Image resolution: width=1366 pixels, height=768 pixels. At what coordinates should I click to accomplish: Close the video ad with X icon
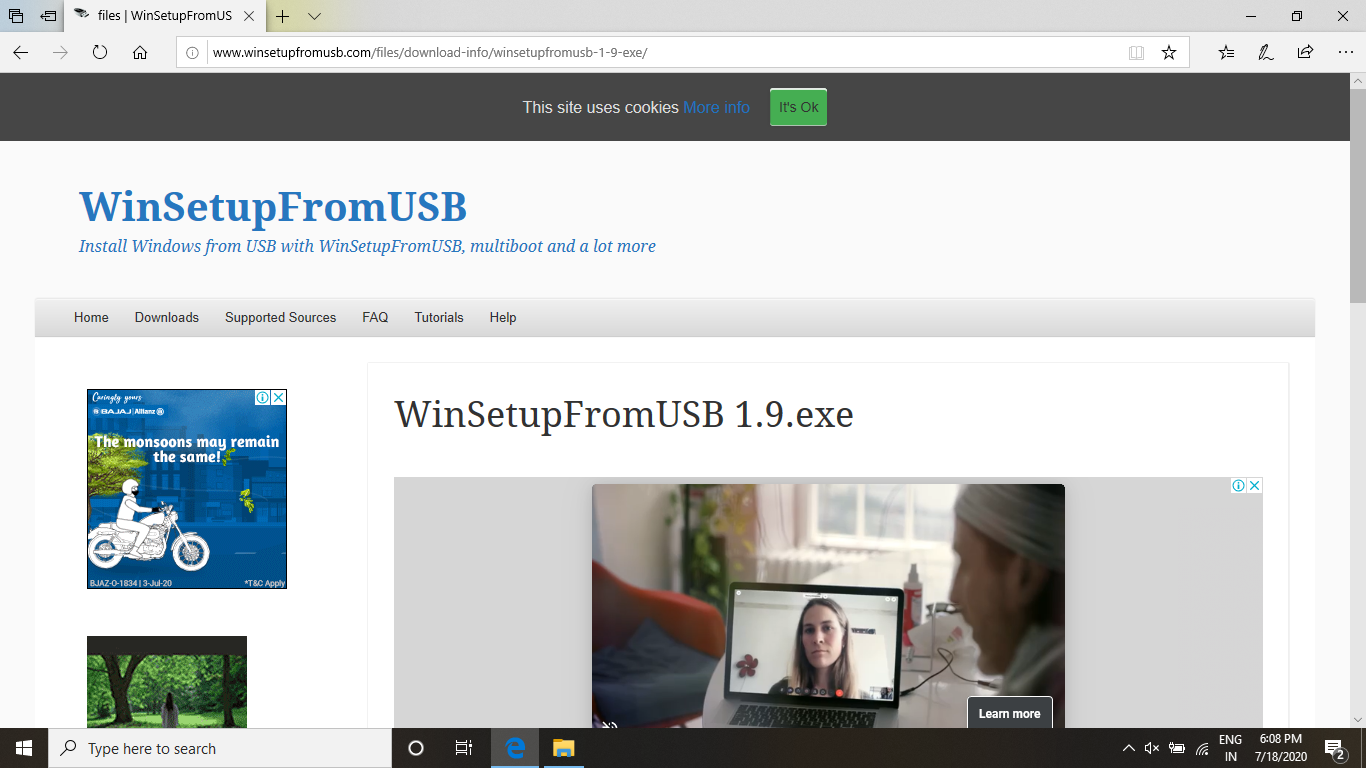pos(1255,485)
